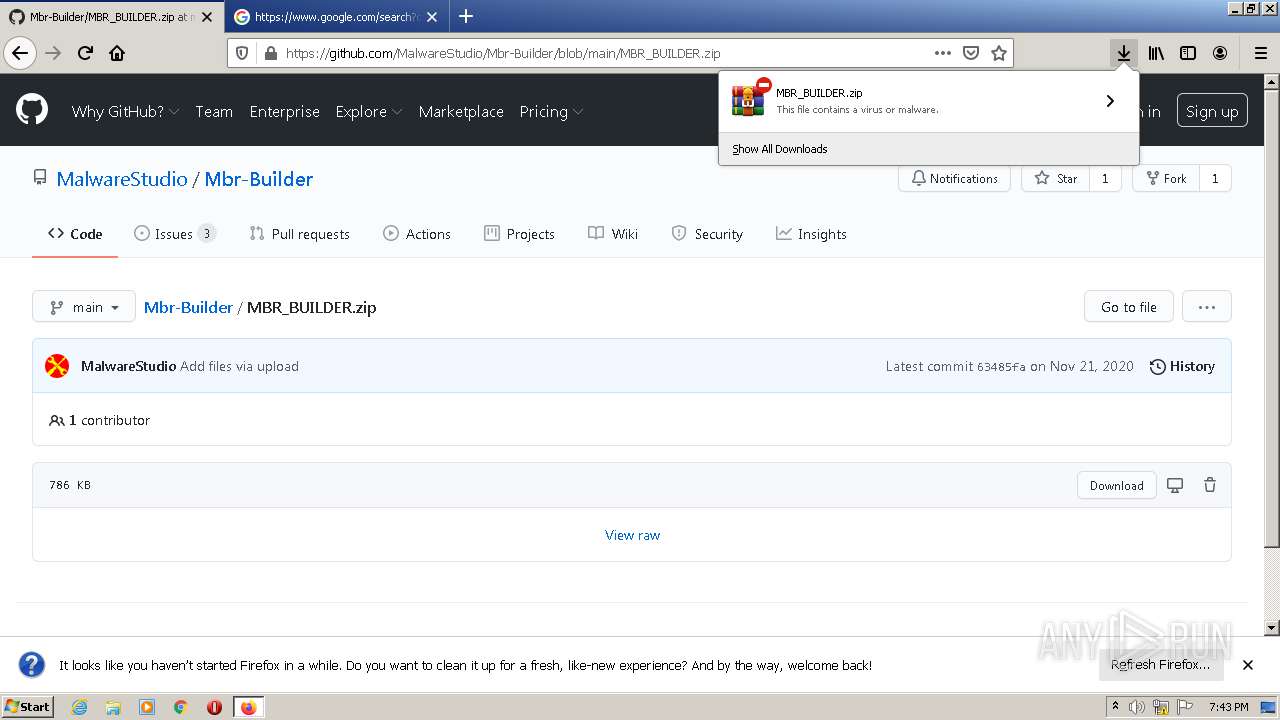Open the tracking protection shield icon
This screenshot has height=720, width=1280.
point(242,53)
